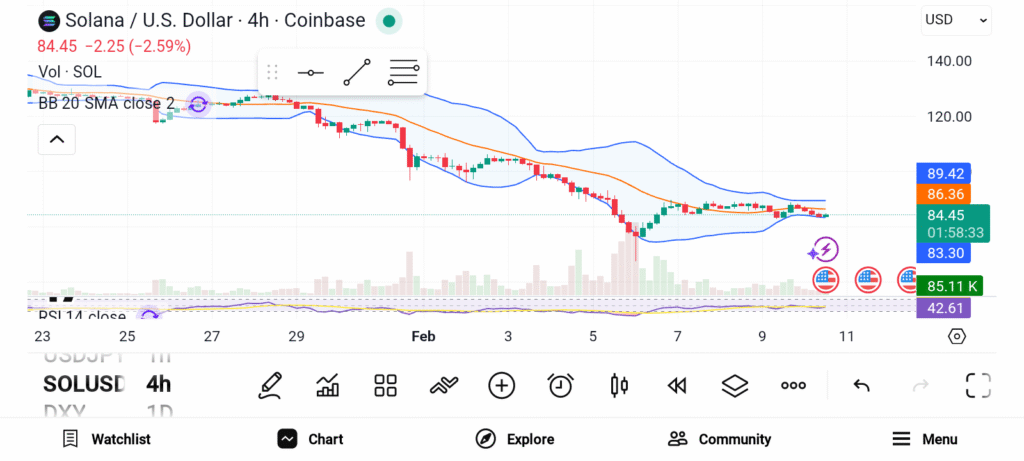Tap the alarm clock alert icon
The width and height of the screenshot is (1024, 461).
click(x=561, y=385)
